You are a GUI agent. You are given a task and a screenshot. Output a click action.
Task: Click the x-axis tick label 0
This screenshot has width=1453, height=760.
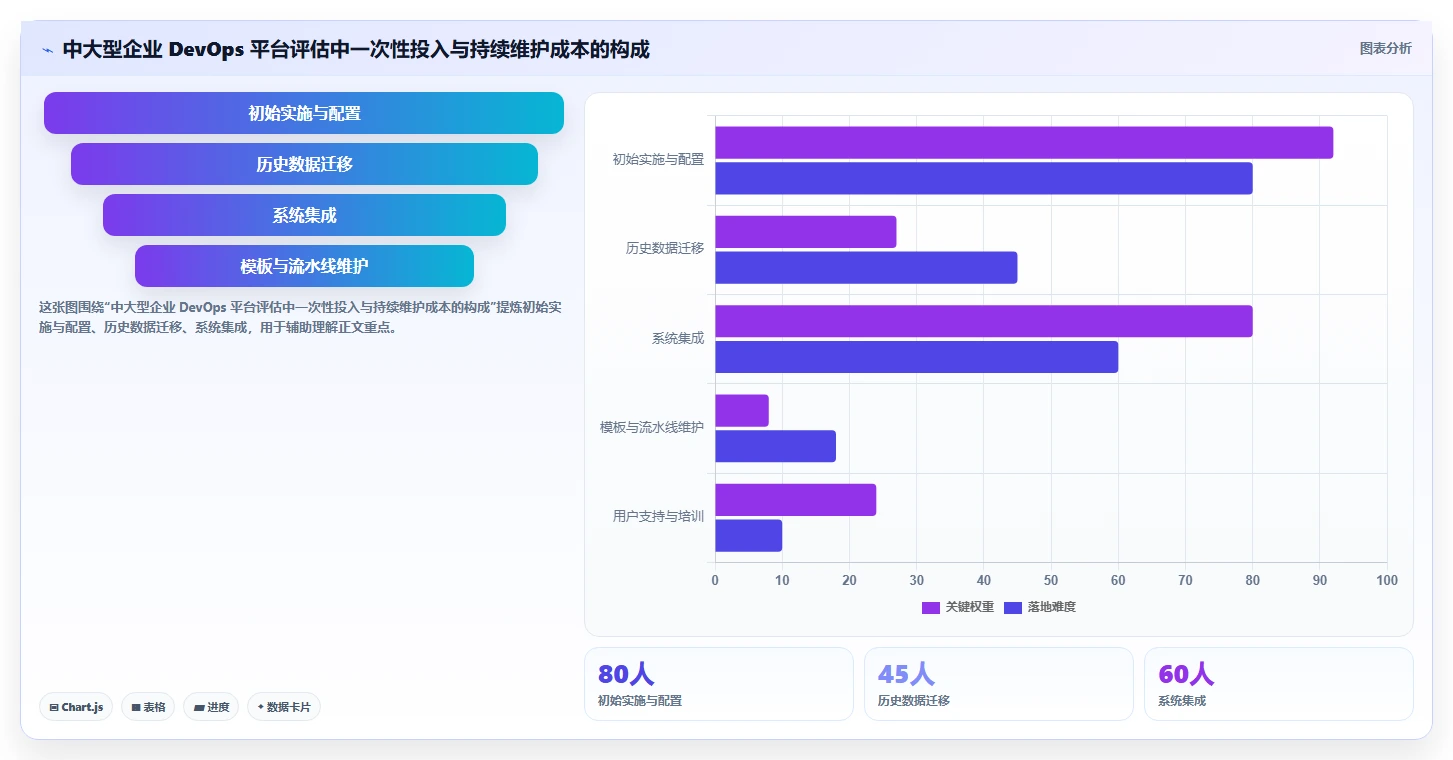tap(715, 580)
